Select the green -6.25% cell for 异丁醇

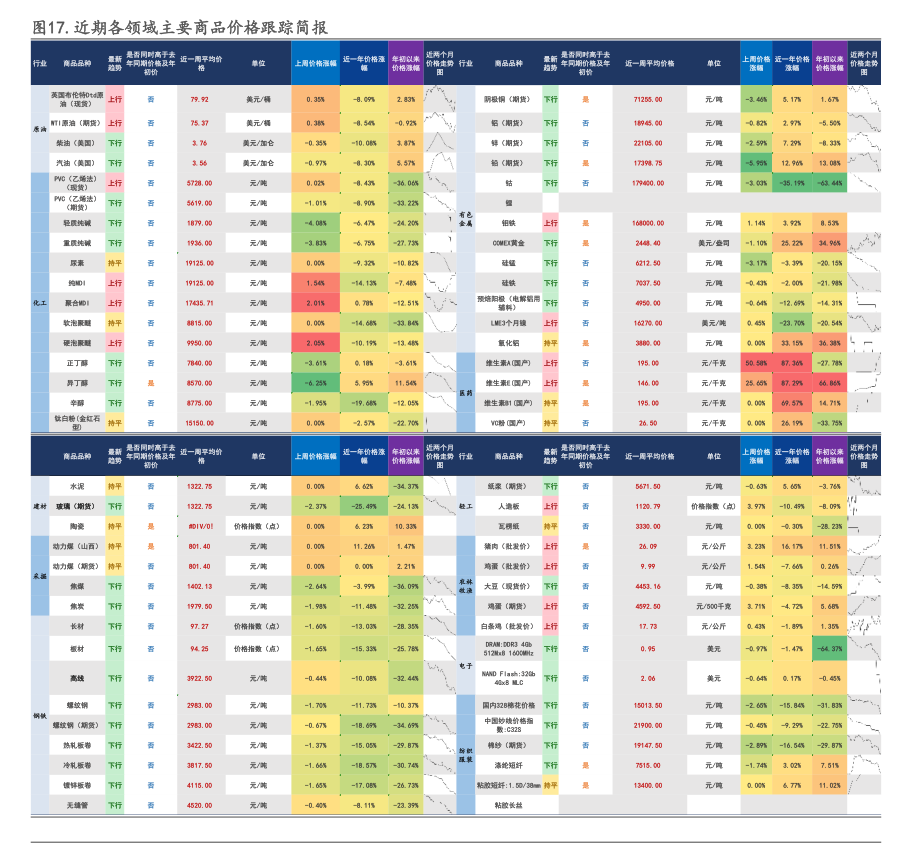(315, 383)
